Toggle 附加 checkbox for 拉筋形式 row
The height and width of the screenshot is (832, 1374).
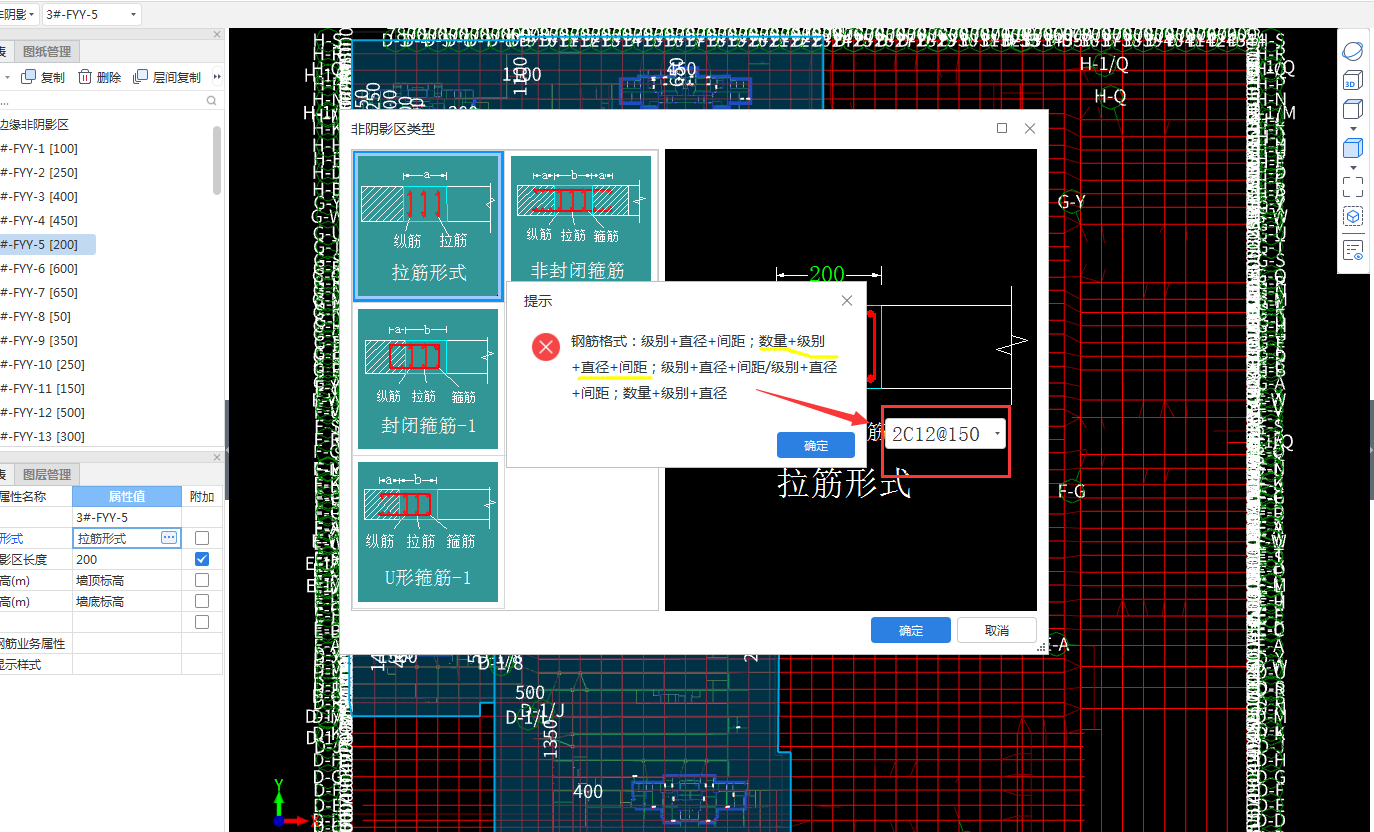202,538
